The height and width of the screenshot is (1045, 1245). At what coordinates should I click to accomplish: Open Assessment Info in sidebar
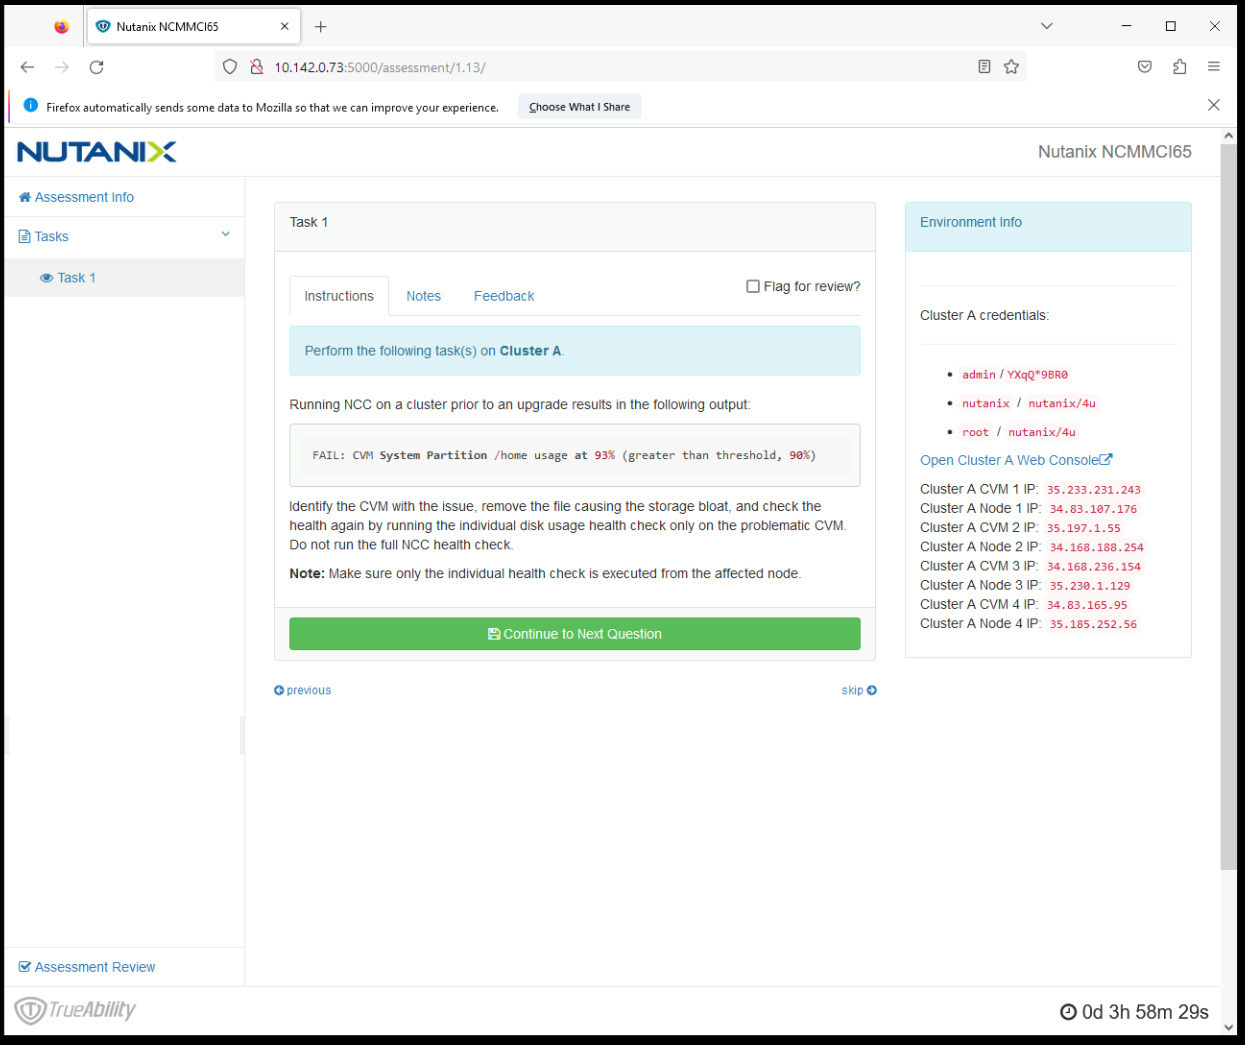pyautogui.click(x=76, y=197)
